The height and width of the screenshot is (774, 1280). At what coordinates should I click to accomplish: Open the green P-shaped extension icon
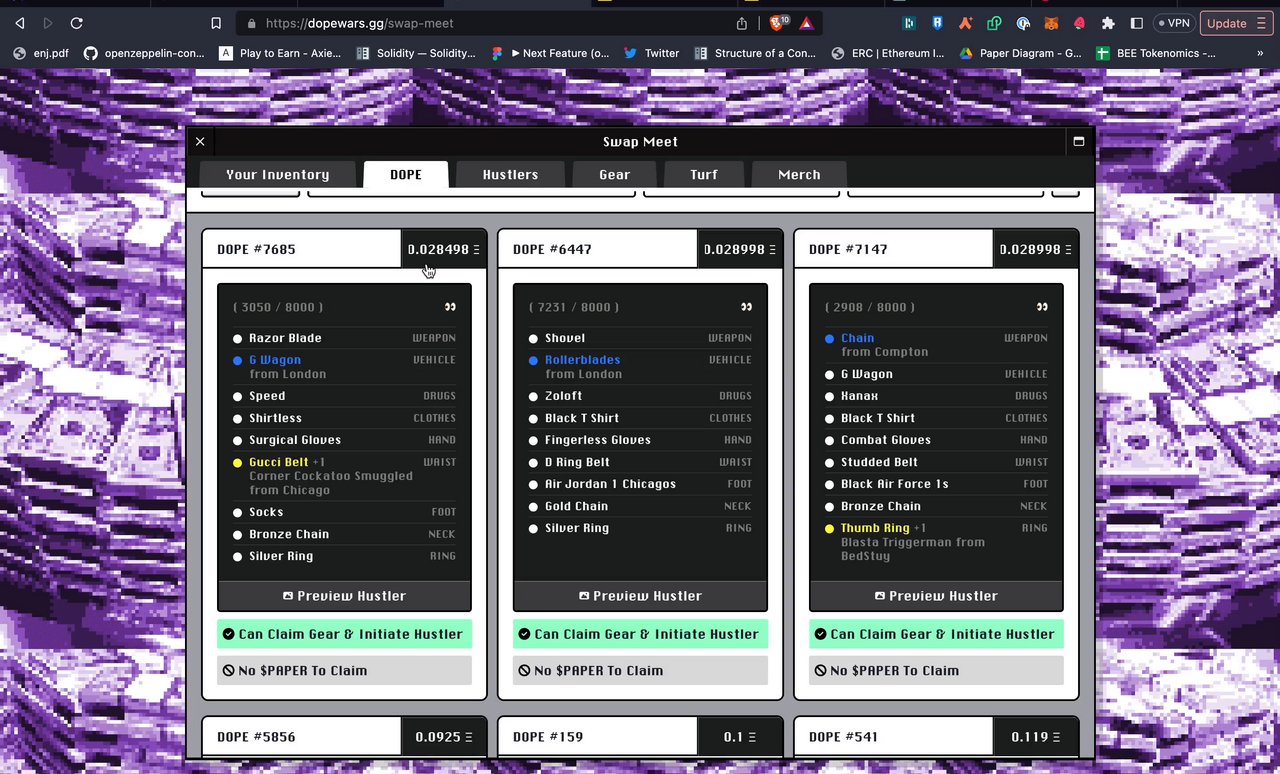[994, 23]
